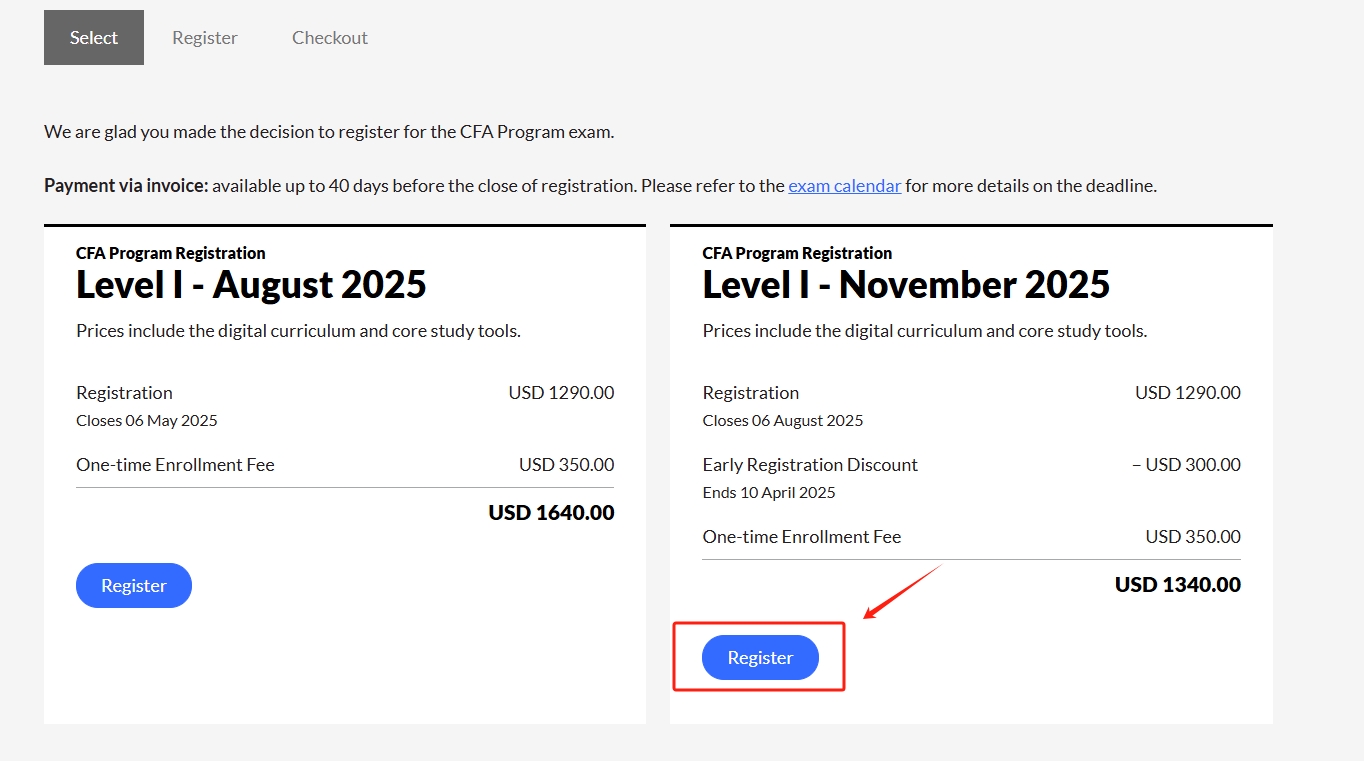This screenshot has height=761, width=1364.
Task: Click One-time Enrollment Fee in August card
Action: pos(175,465)
